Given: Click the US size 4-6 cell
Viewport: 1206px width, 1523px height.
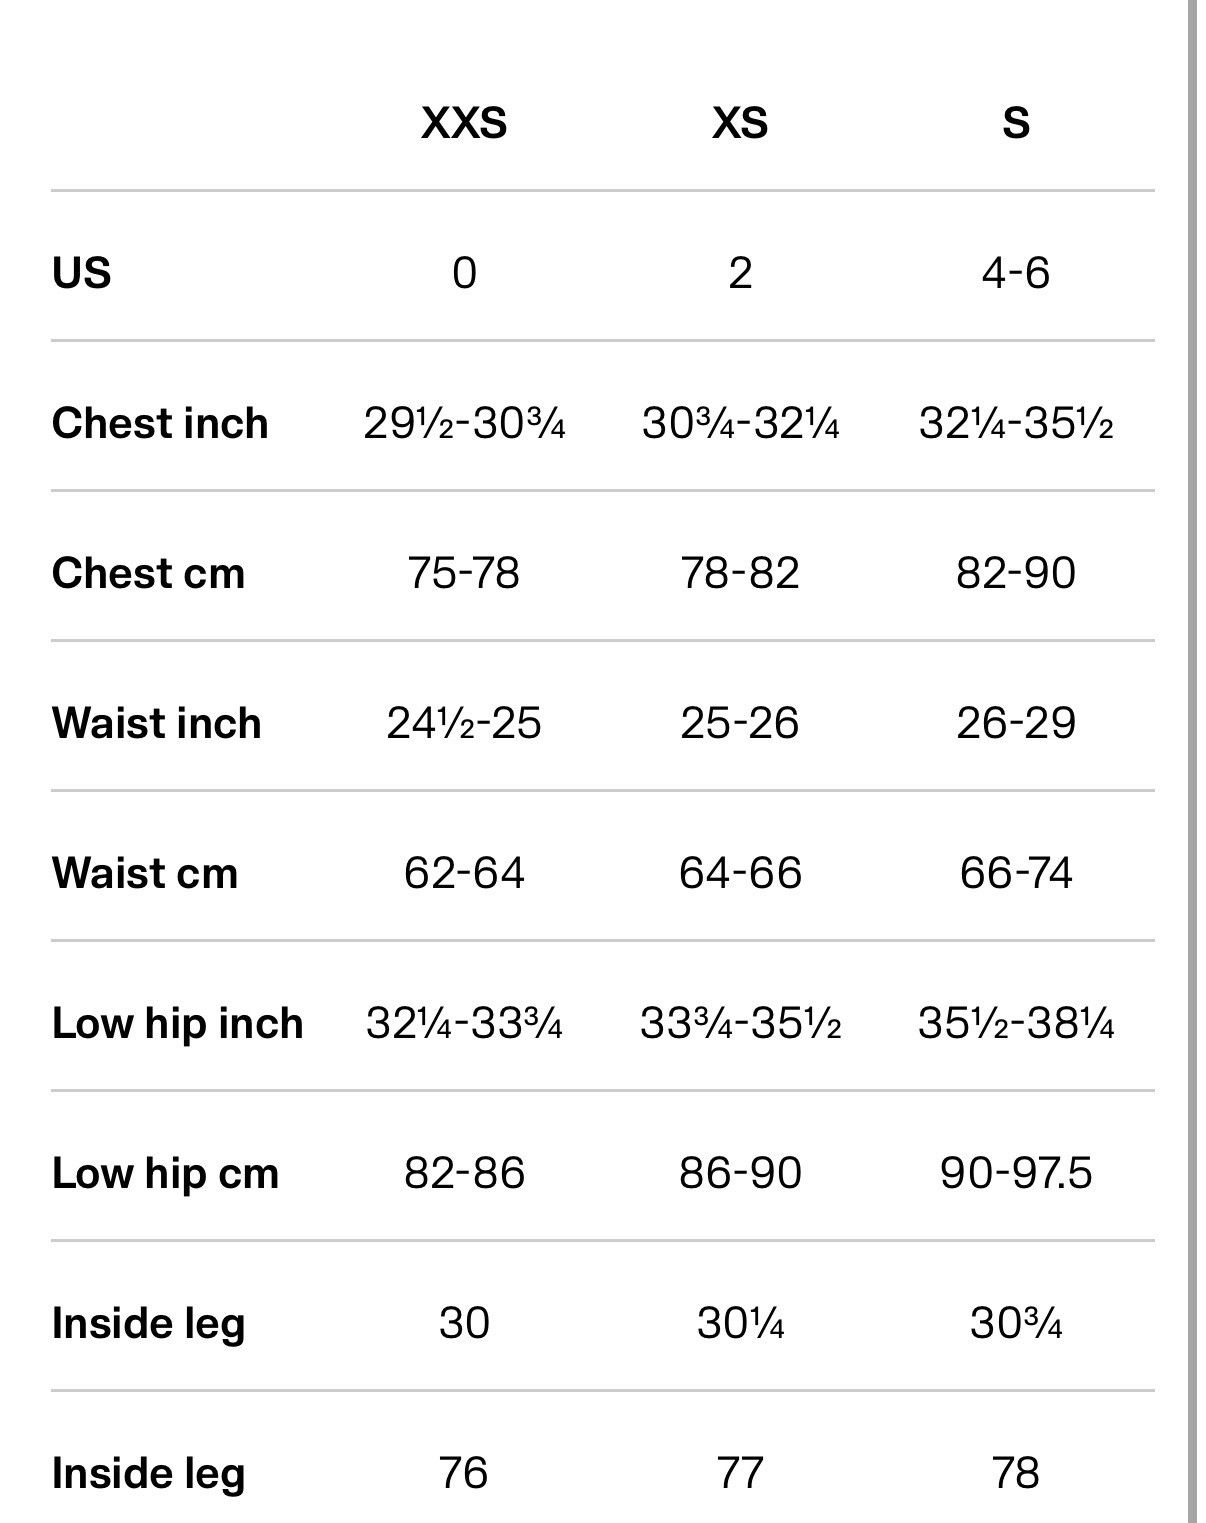Looking at the screenshot, I should click(1016, 273).
